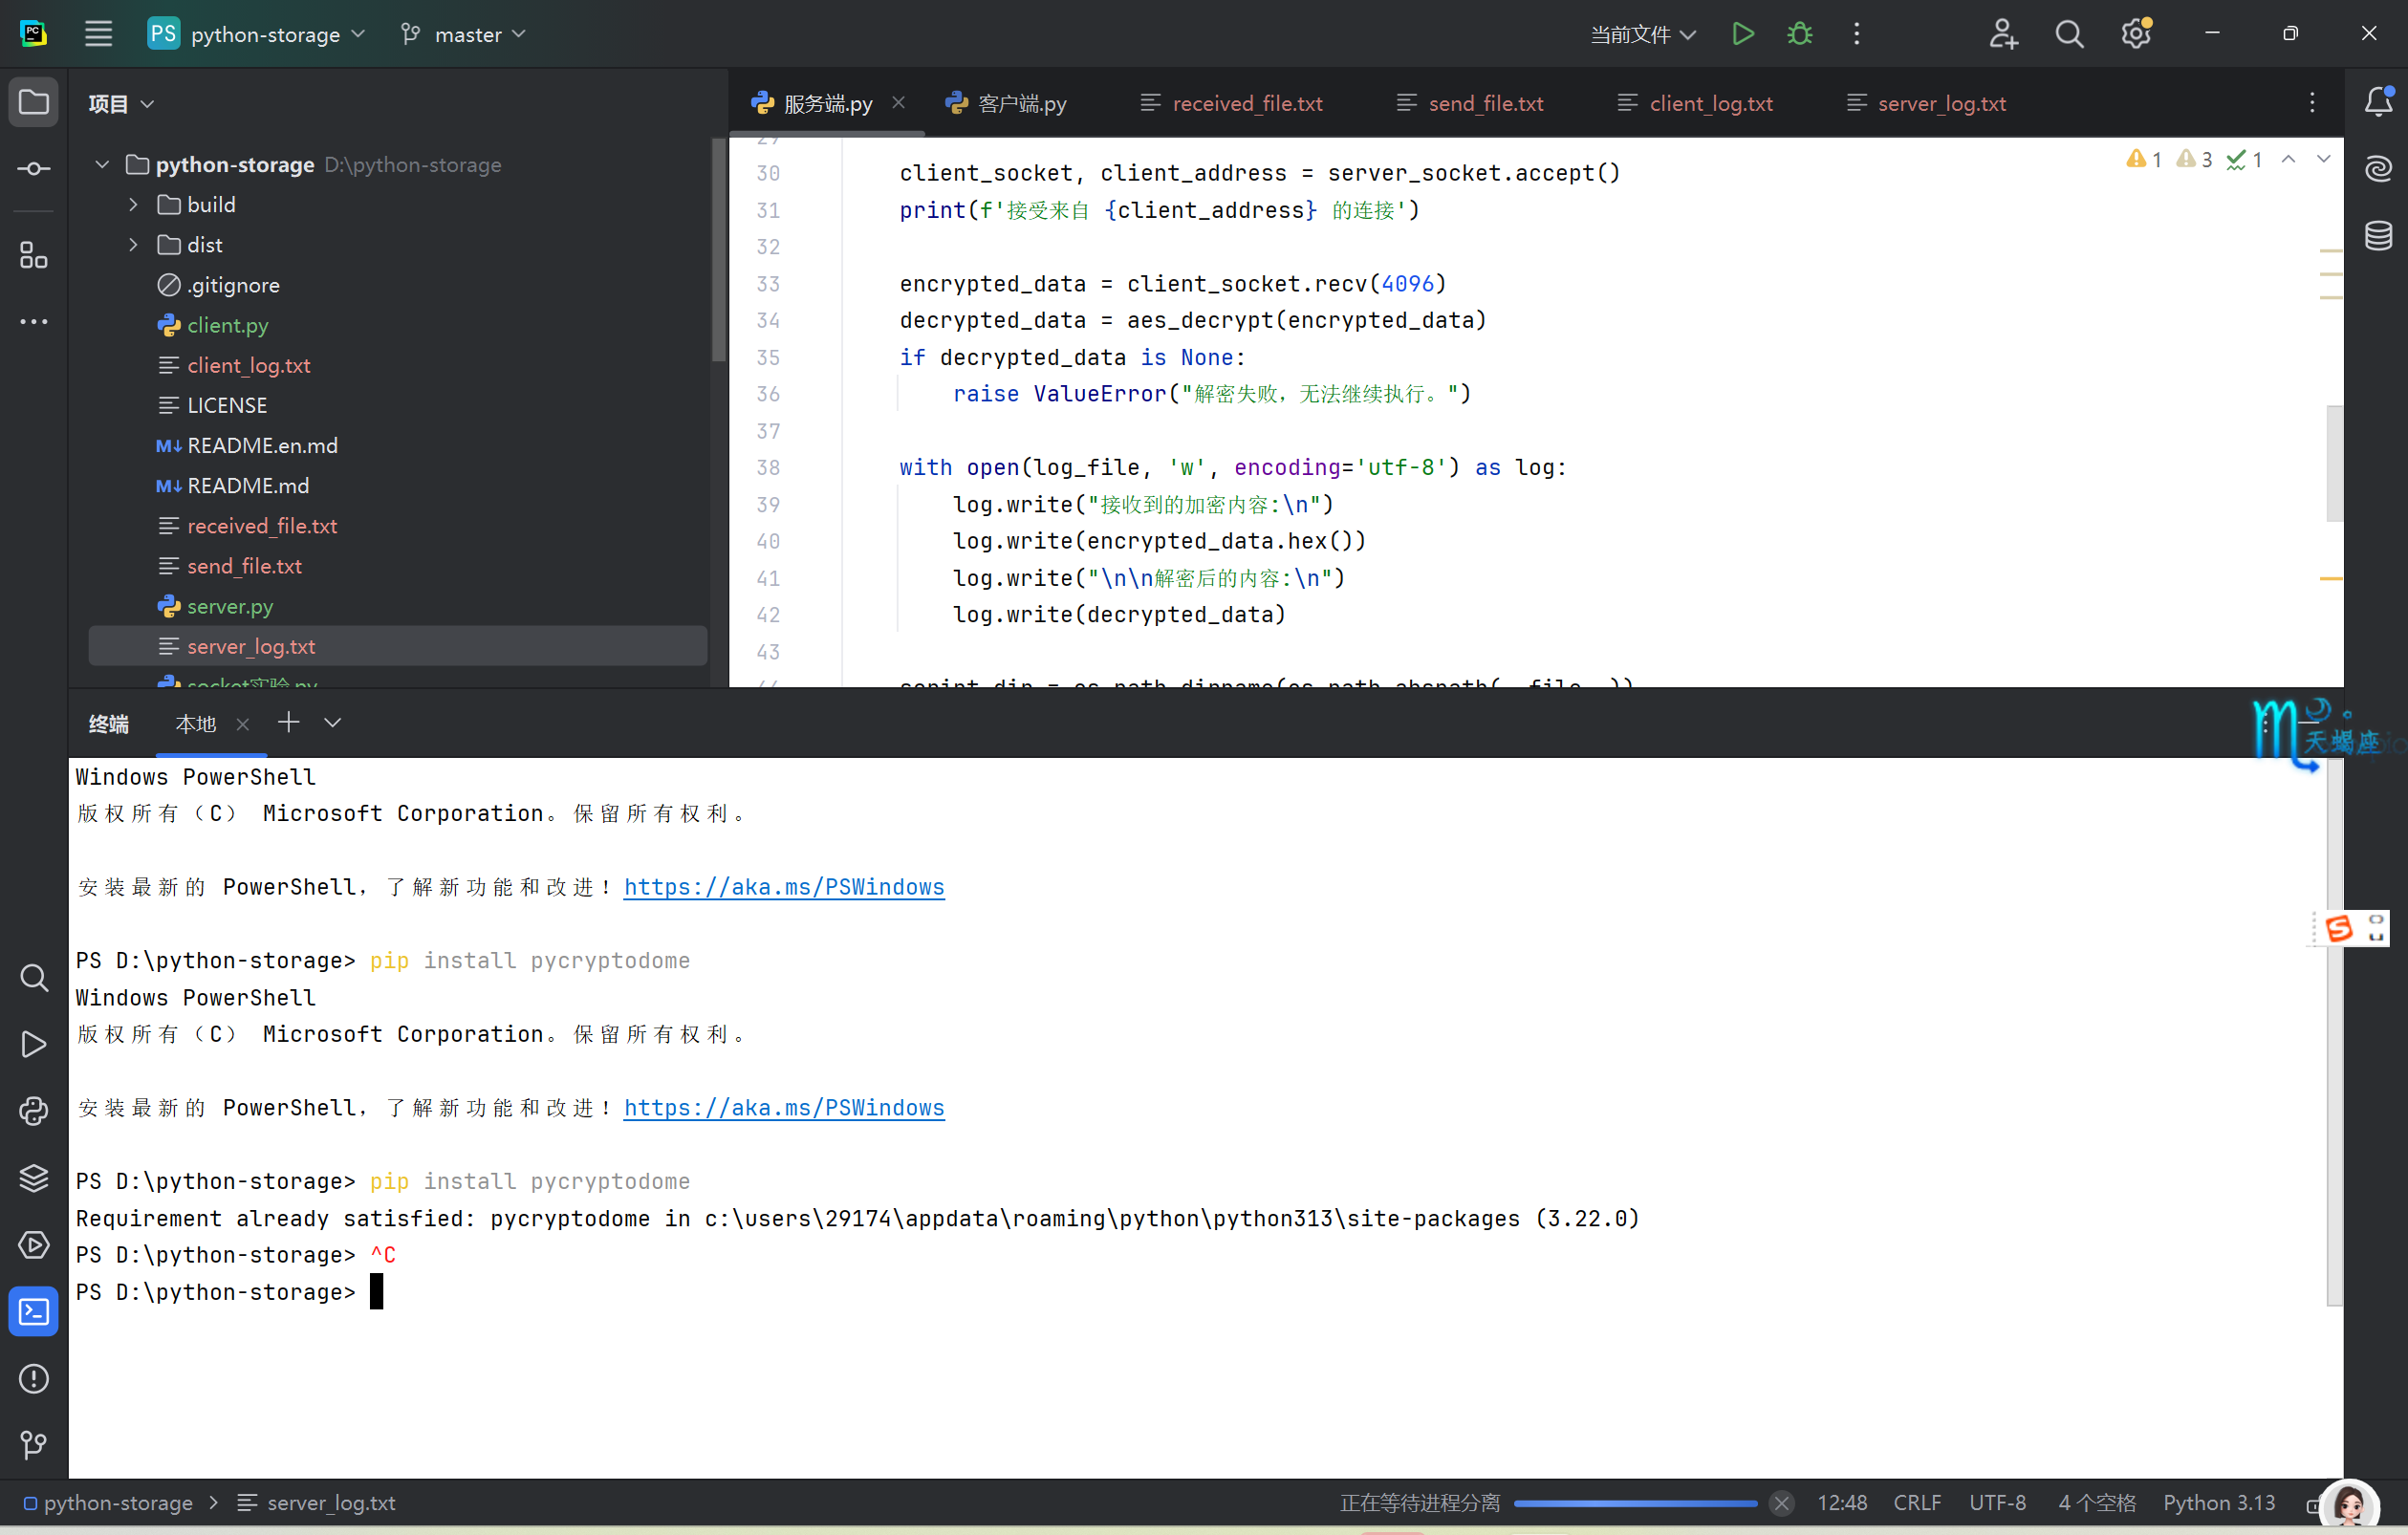Open the Structure tool window icon

coord(34,255)
